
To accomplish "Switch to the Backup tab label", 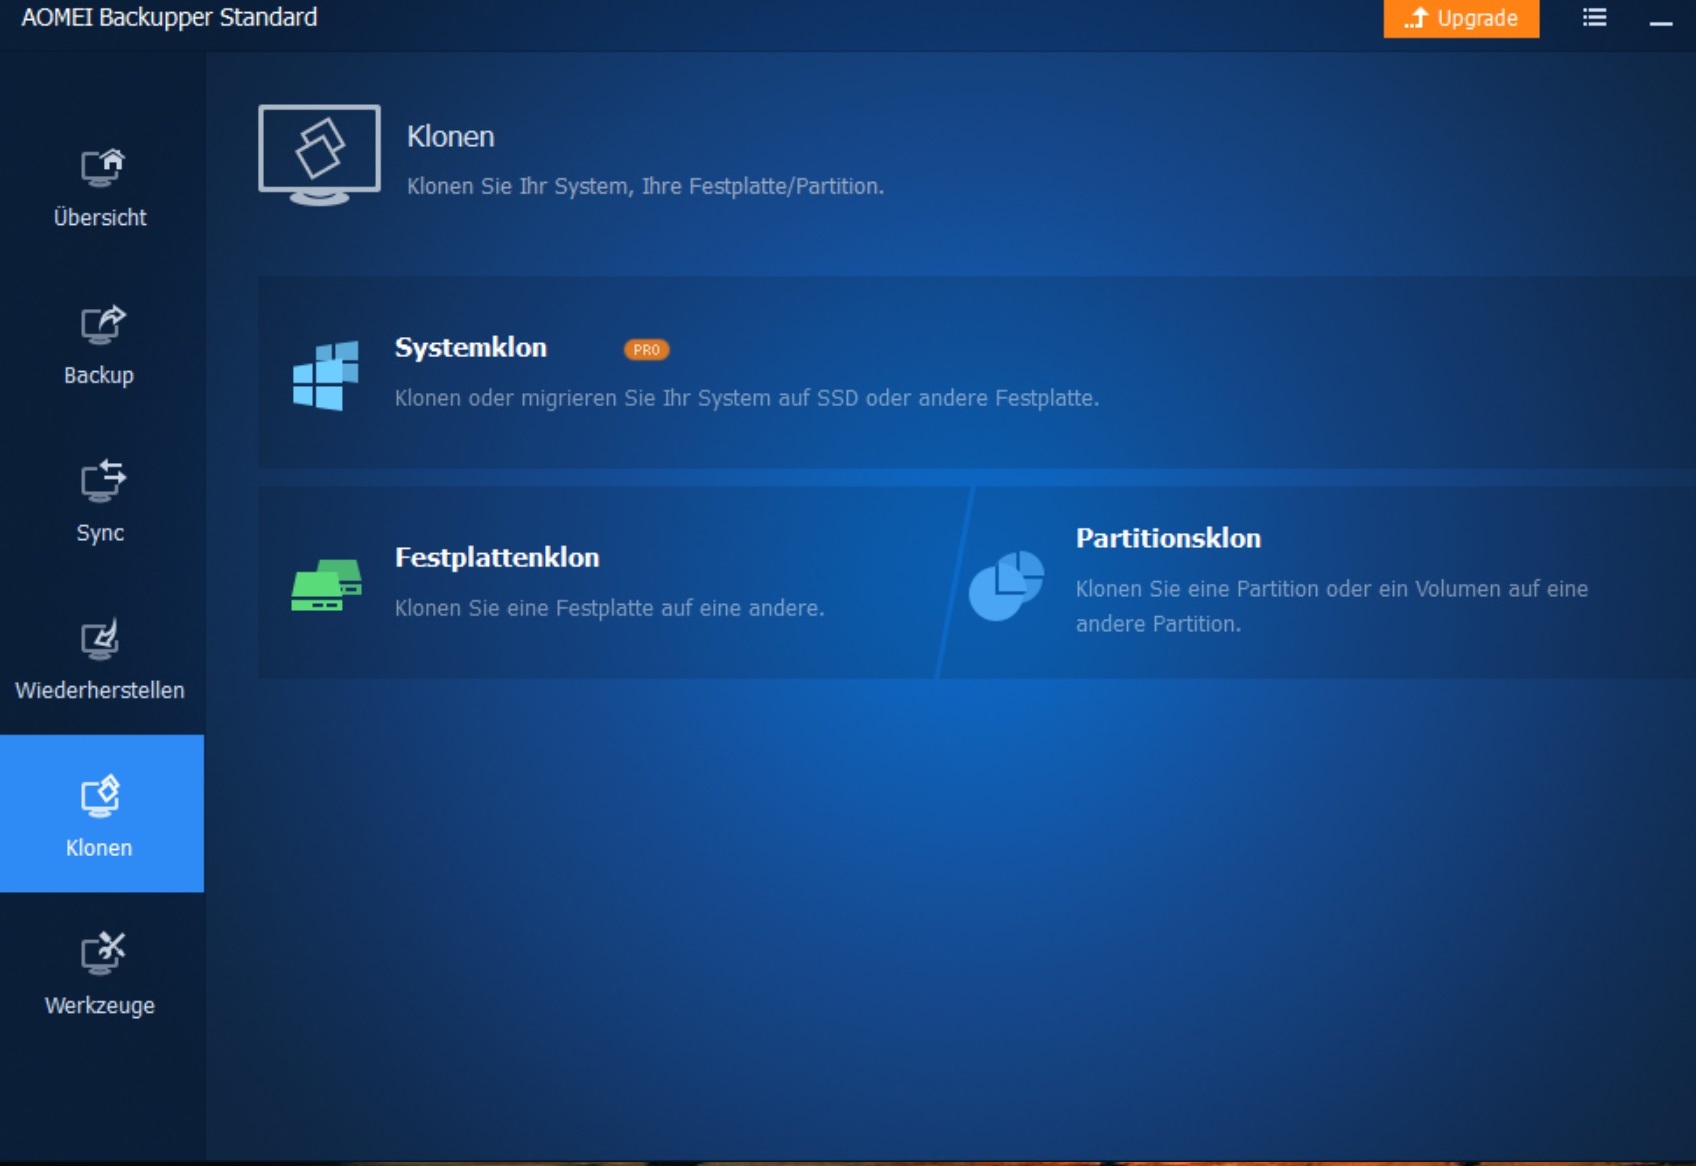I will 99,375.
